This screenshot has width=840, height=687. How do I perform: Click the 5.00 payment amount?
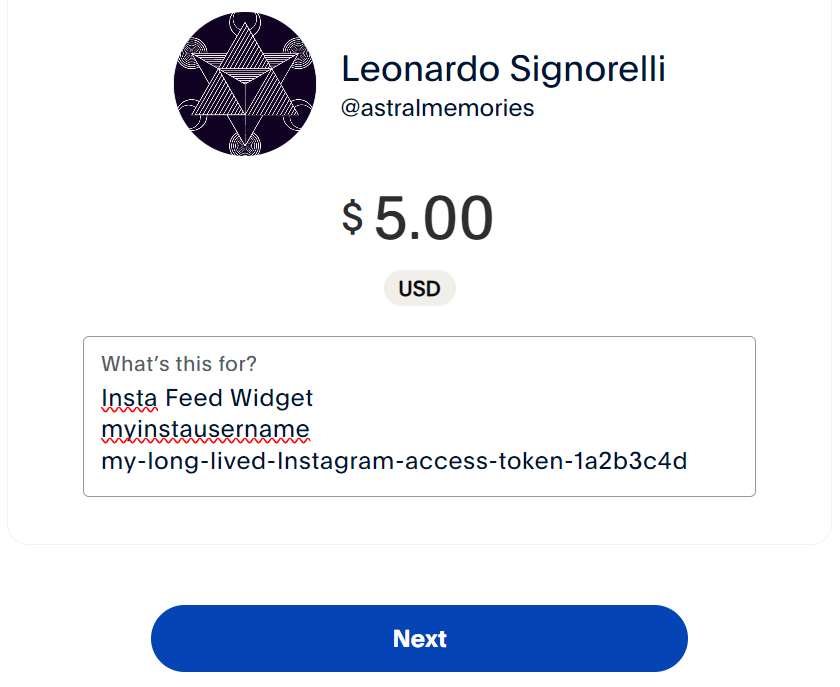coord(434,219)
